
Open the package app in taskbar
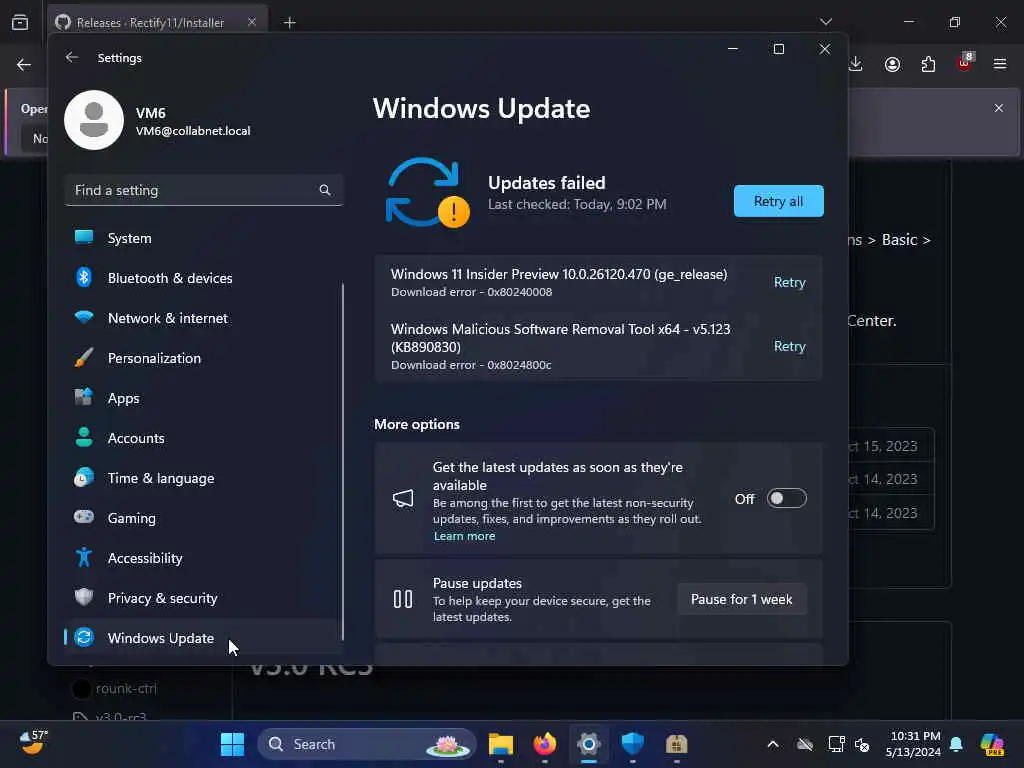(x=677, y=744)
